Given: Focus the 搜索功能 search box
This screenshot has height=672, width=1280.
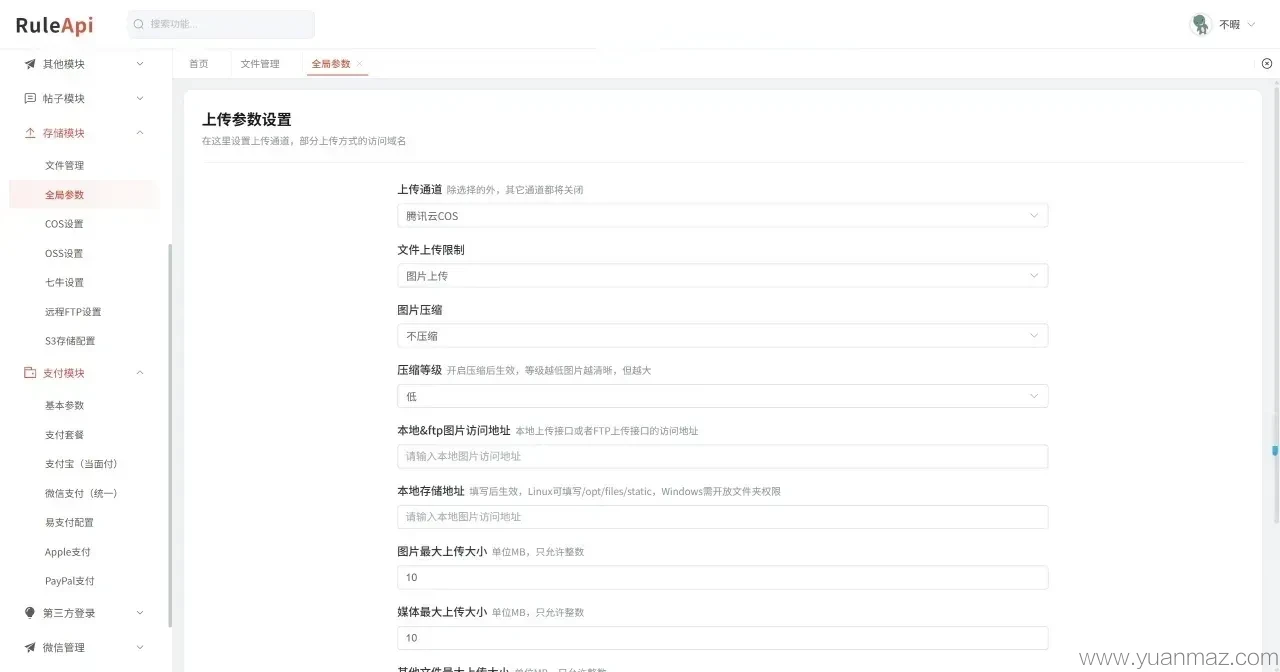Looking at the screenshot, I should pos(221,24).
